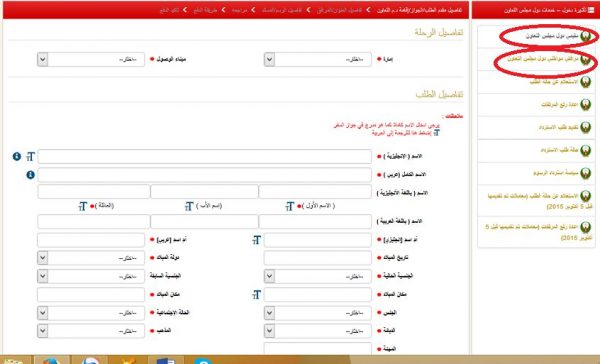
Task: Open the previous nationality dropdown
Action: click(x=91, y=276)
